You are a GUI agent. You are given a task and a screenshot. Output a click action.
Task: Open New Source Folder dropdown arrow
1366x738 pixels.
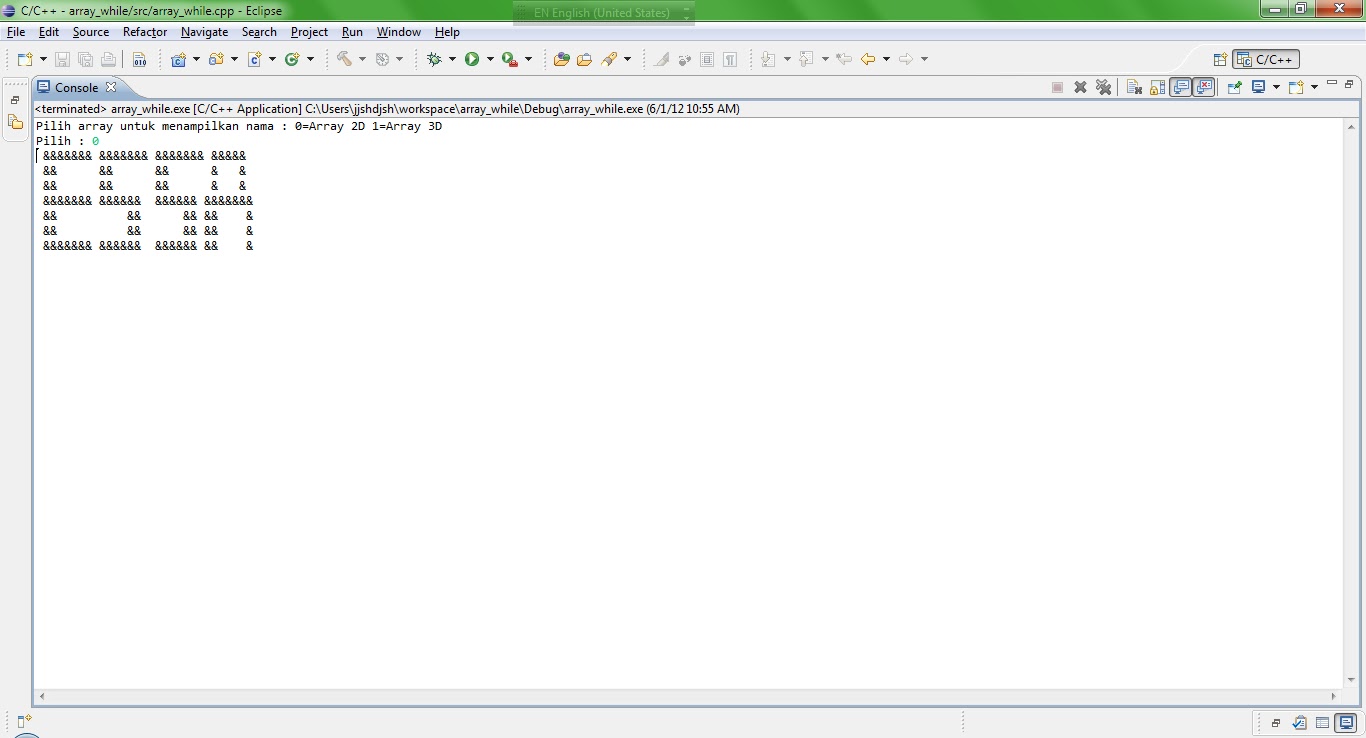click(234, 59)
